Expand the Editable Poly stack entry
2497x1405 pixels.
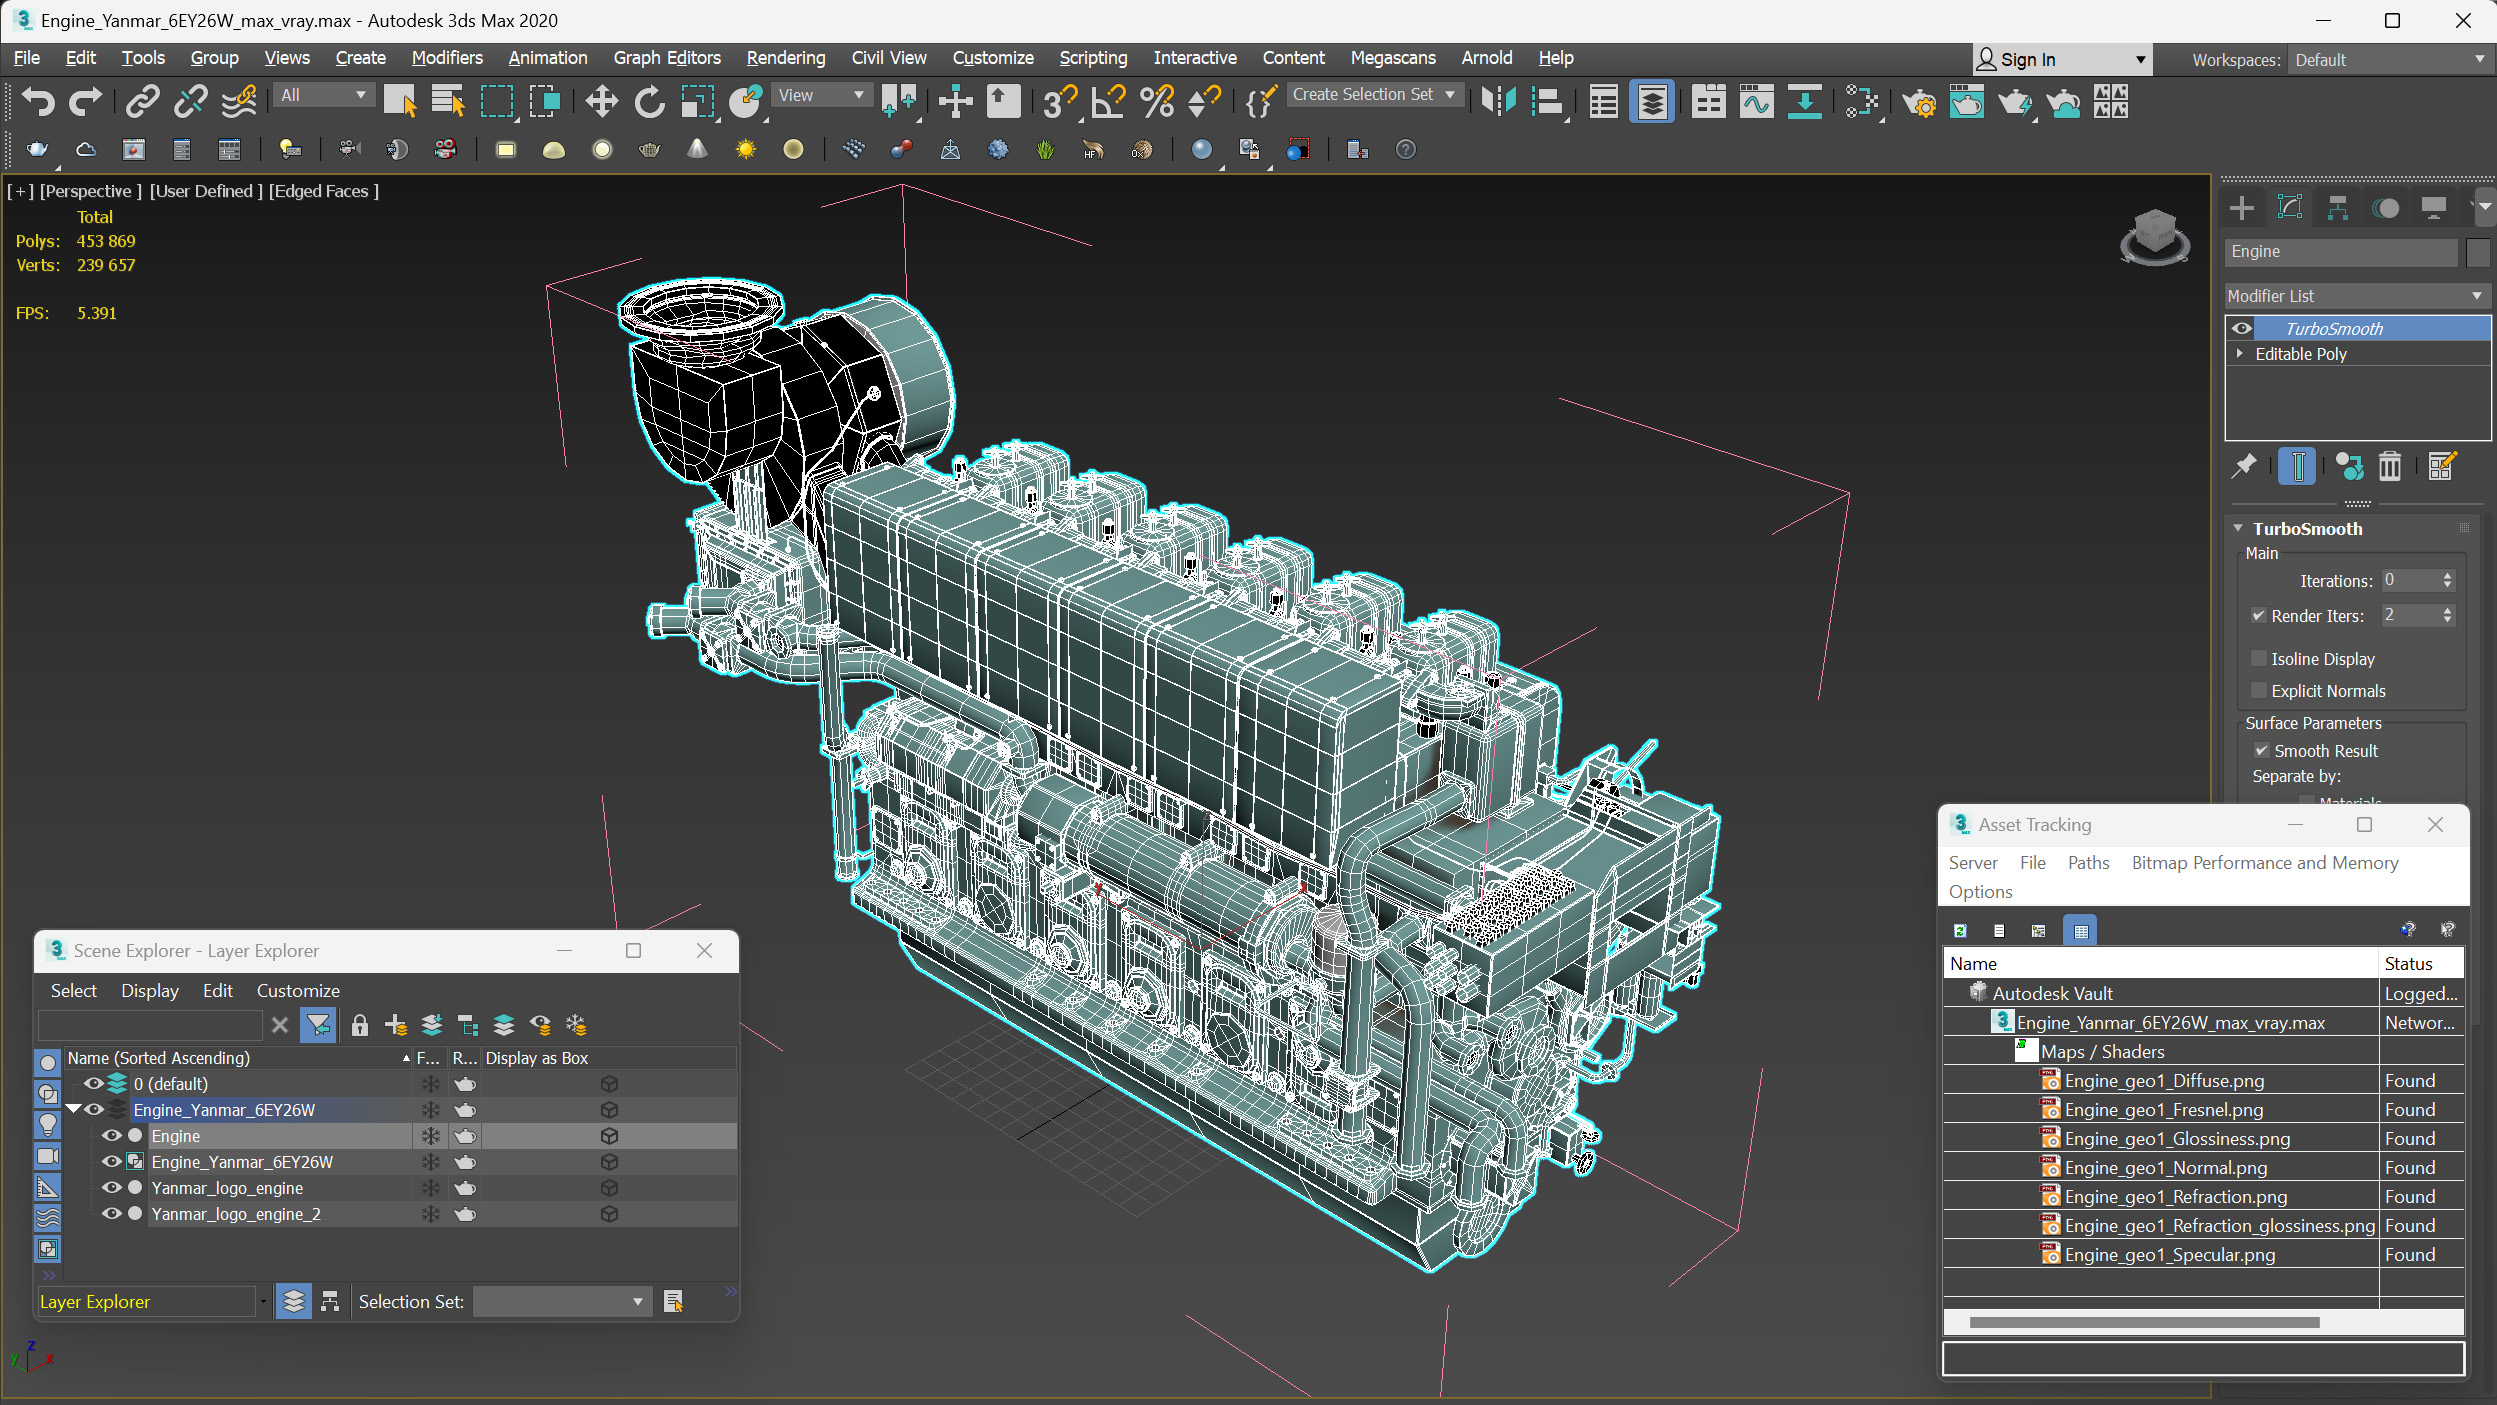(x=2240, y=353)
